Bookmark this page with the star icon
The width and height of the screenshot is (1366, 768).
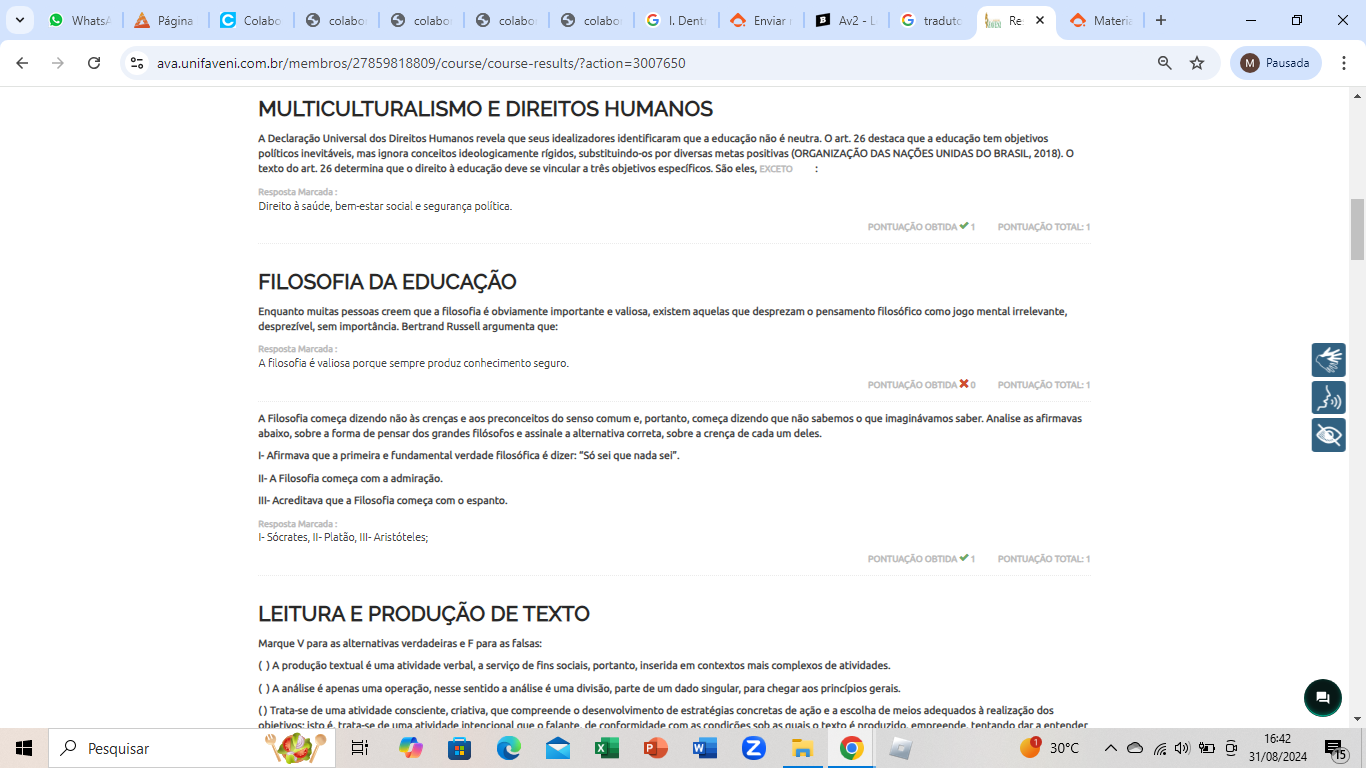pos(1197,63)
